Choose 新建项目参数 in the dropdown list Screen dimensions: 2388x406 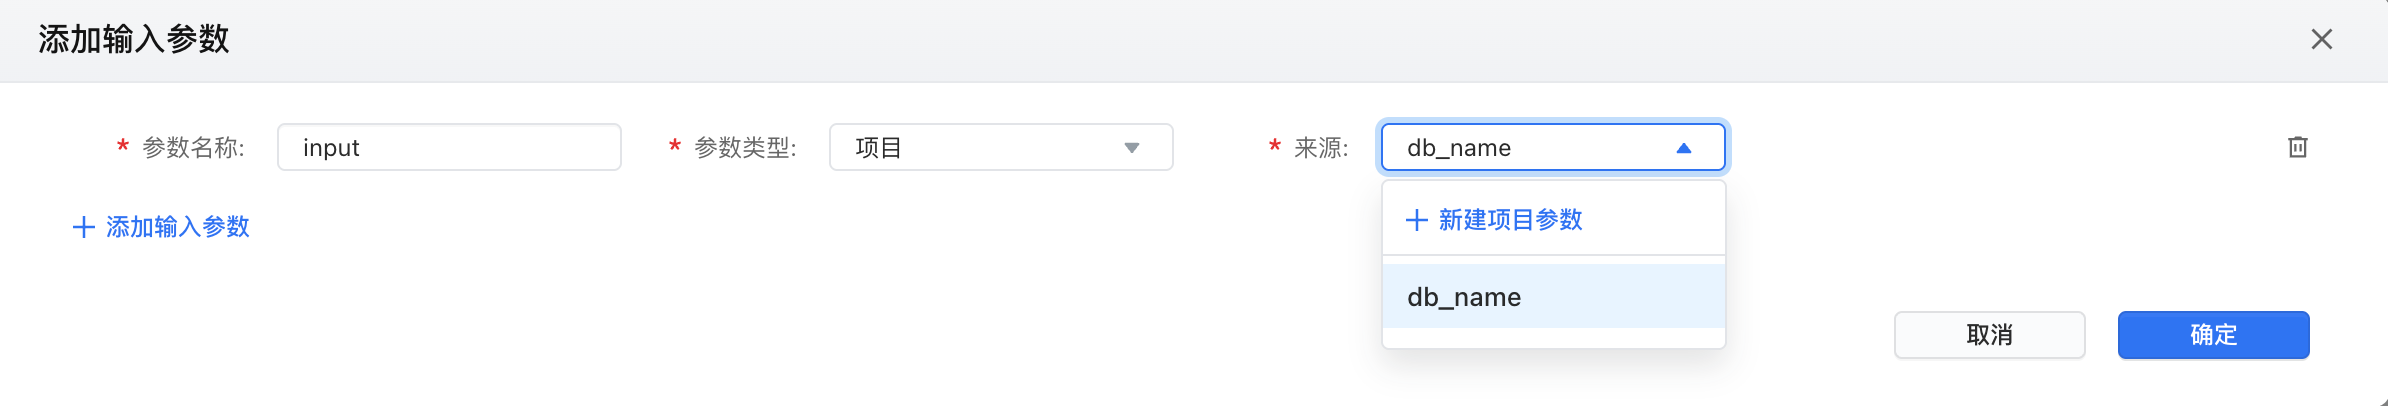[x=1510, y=220]
